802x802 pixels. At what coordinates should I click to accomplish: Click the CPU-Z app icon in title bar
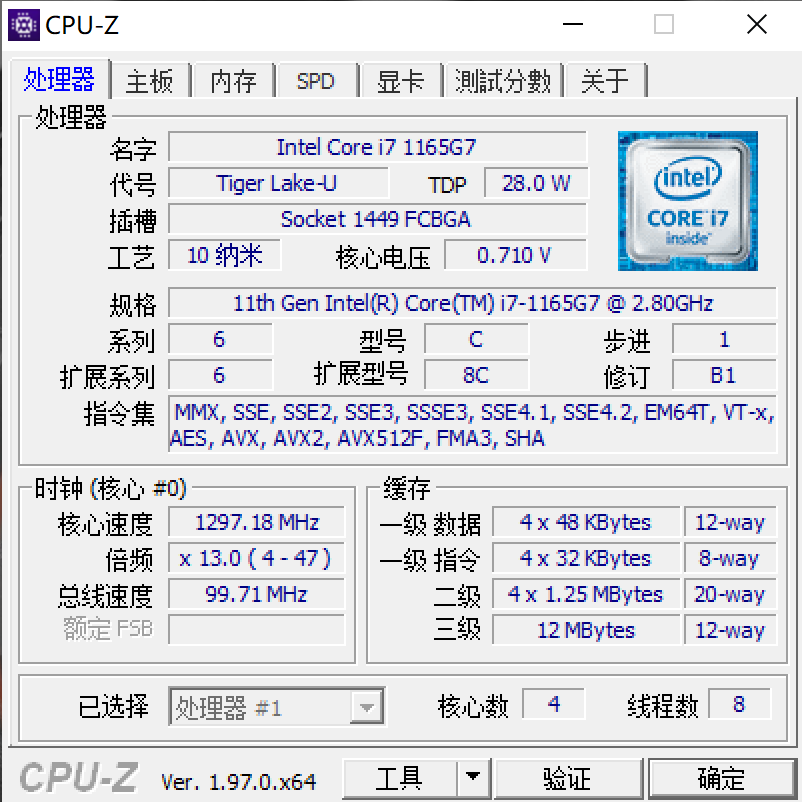pyautogui.click(x=24, y=25)
